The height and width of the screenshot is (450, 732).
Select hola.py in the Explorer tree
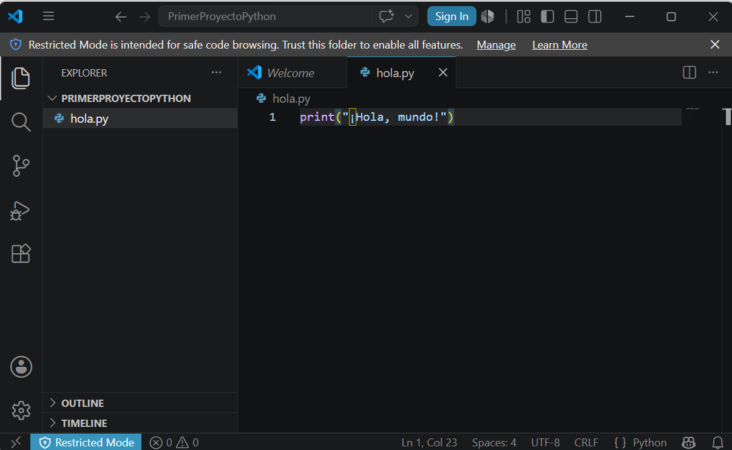pos(140,119)
